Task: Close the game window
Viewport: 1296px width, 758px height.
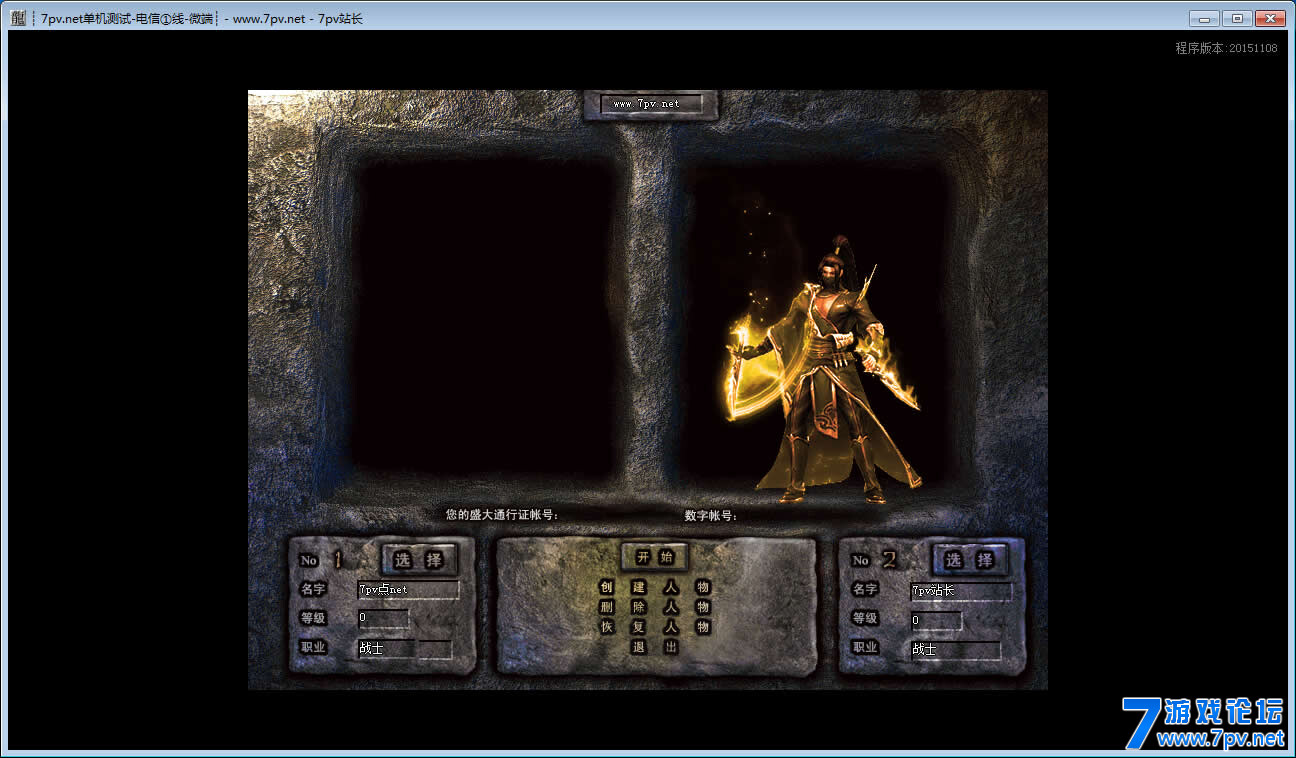Action: (1270, 18)
